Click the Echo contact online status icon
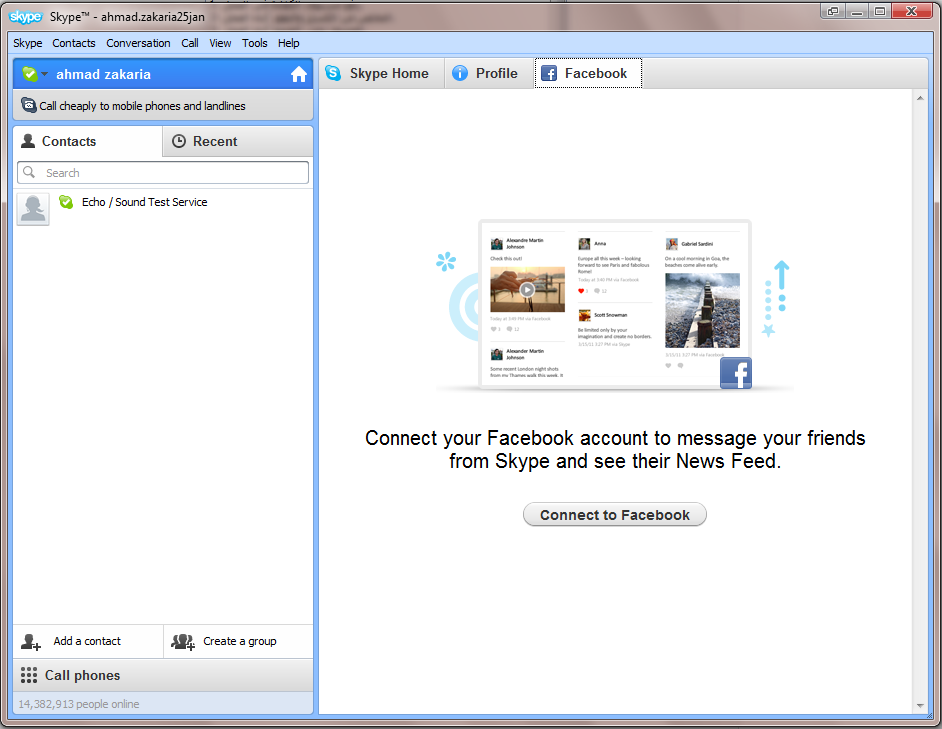Viewport: 942px width, 729px height. tap(66, 202)
